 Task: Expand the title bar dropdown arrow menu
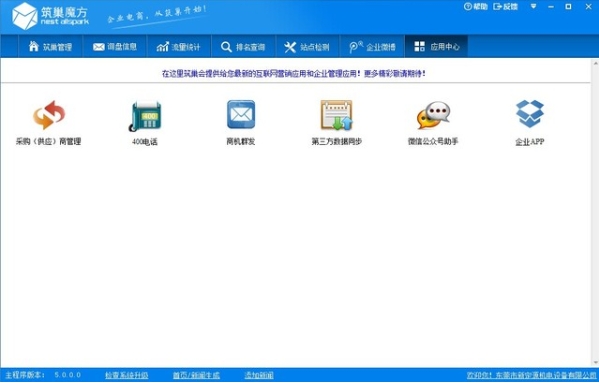pyautogui.click(x=533, y=6)
